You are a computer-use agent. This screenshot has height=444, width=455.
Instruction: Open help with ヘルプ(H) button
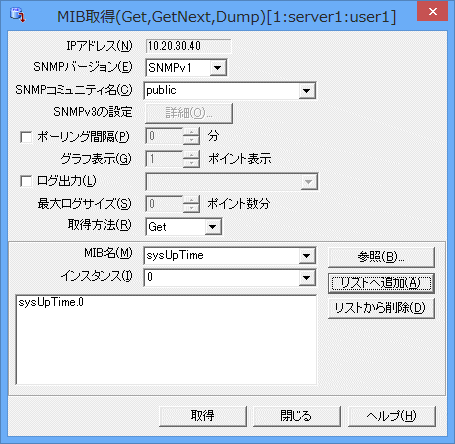392,416
